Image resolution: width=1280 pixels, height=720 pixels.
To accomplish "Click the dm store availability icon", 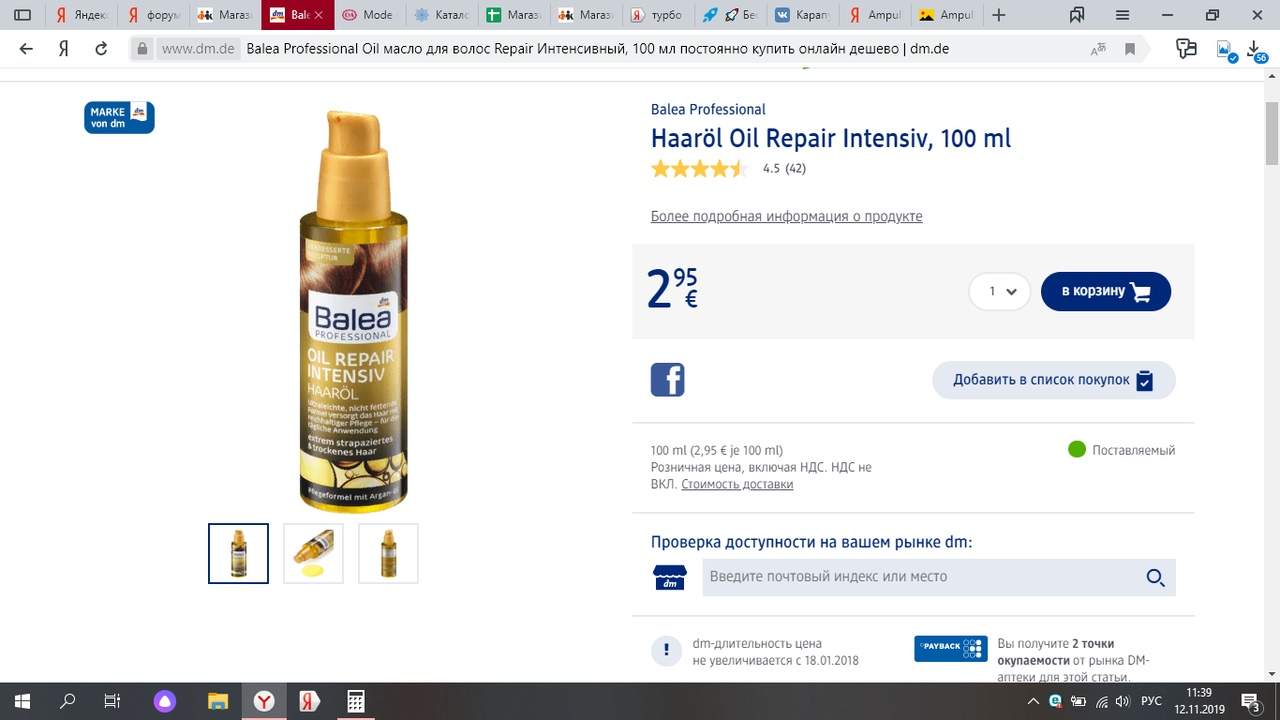I will (x=669, y=577).
